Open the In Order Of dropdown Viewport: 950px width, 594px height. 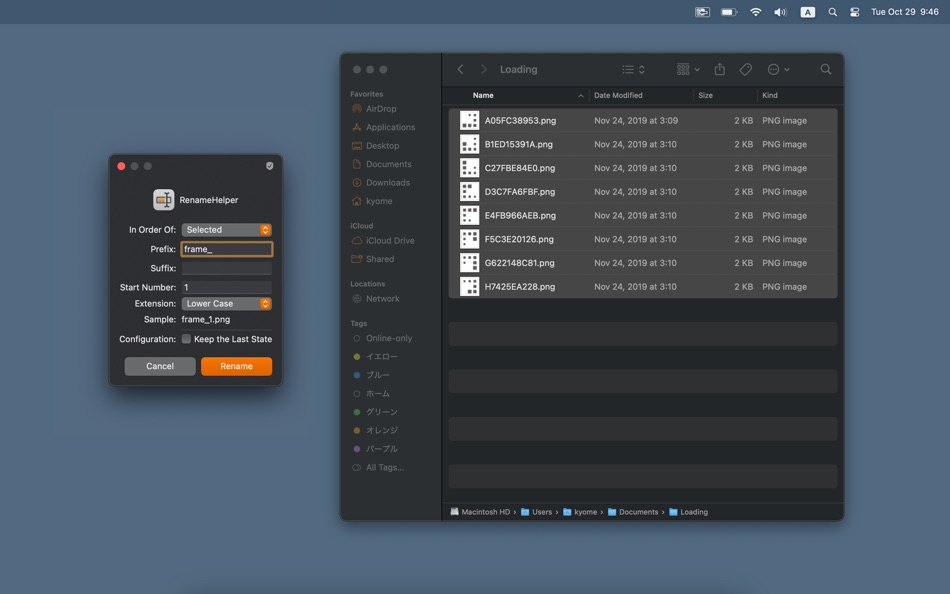point(227,230)
